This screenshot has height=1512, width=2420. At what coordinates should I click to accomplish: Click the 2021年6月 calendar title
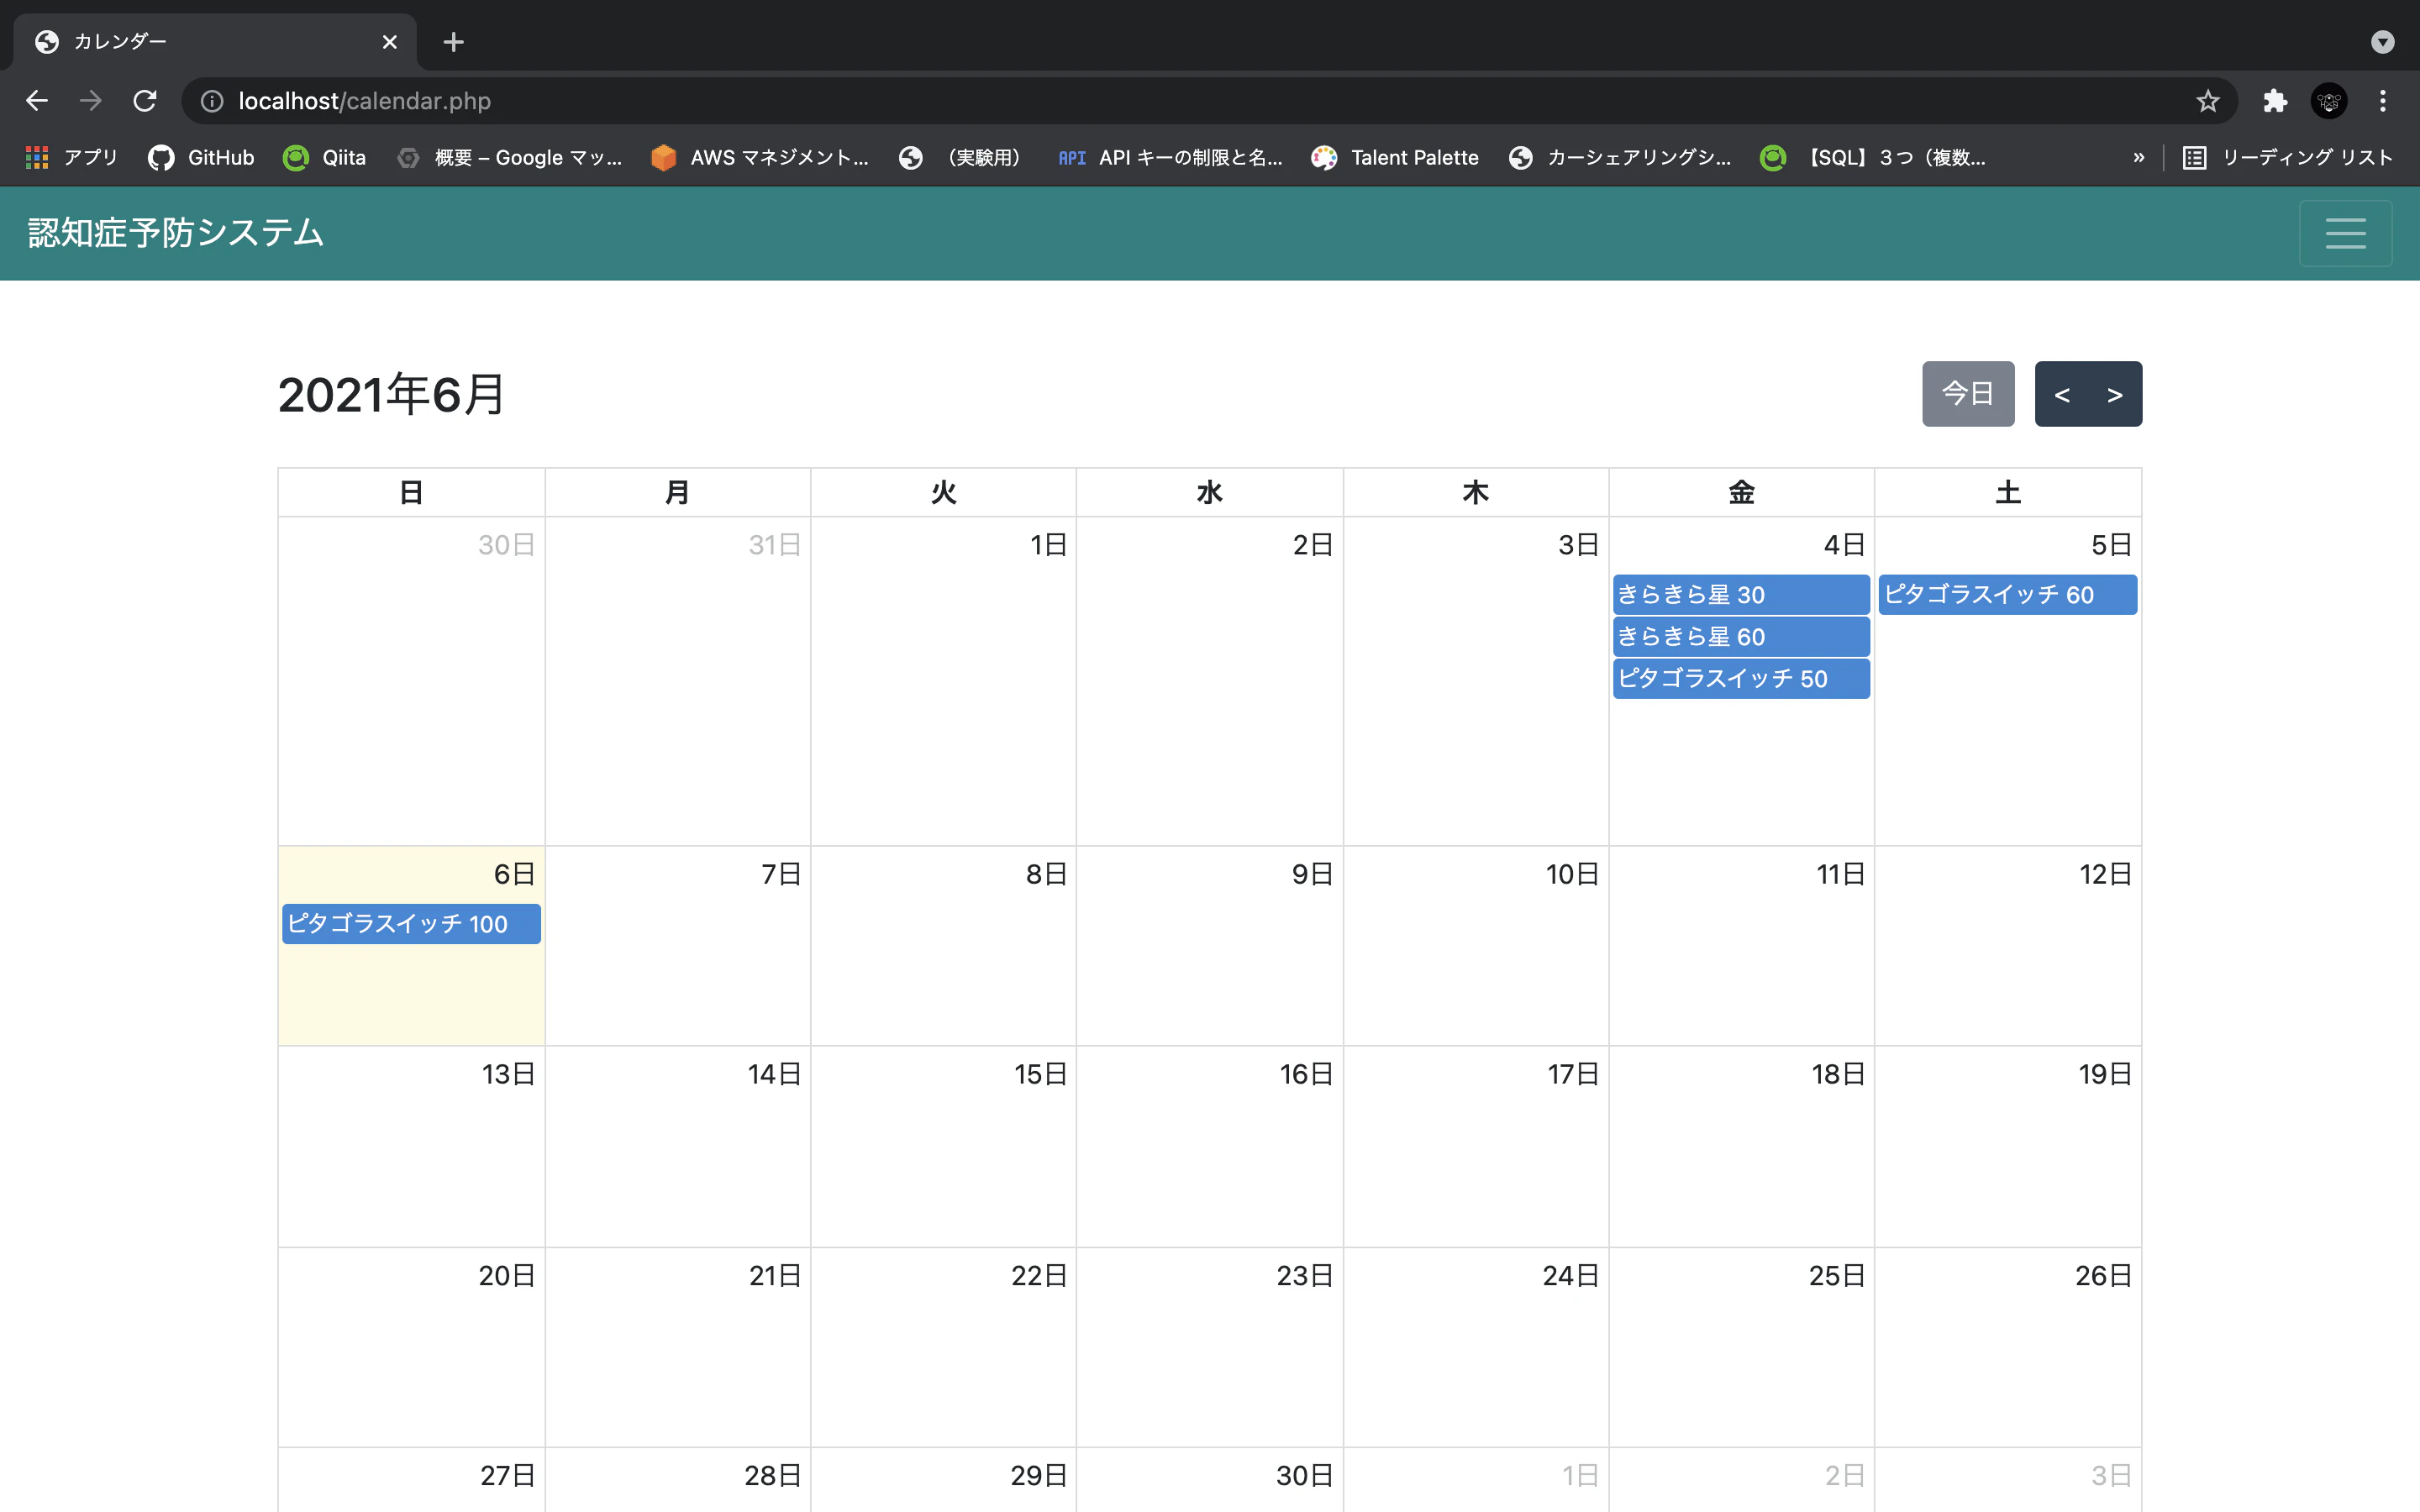[x=392, y=394]
